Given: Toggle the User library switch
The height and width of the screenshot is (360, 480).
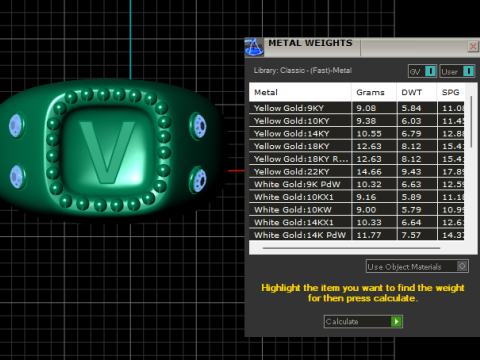Looking at the screenshot, I should (x=468, y=71).
